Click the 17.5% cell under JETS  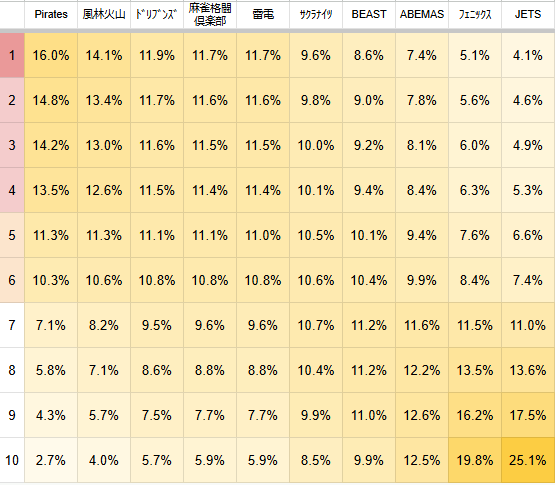[528, 415]
